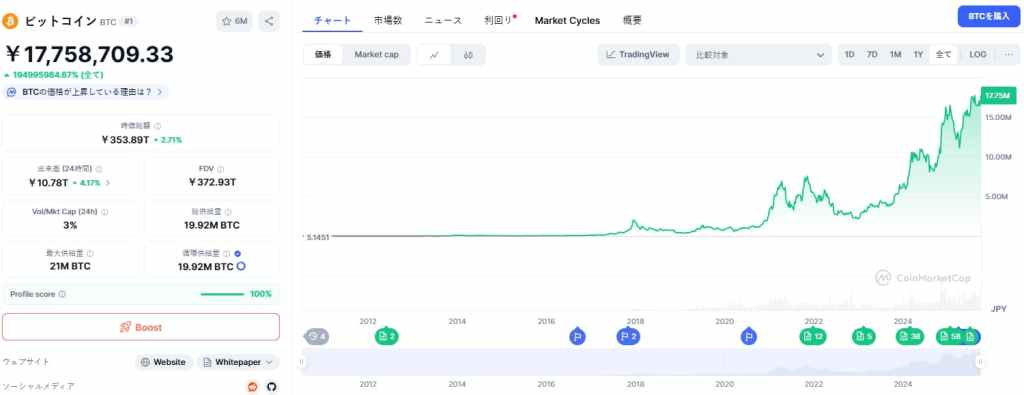This screenshot has width=1024, height=395.
Task: Click the Boost button
Action: 141,327
